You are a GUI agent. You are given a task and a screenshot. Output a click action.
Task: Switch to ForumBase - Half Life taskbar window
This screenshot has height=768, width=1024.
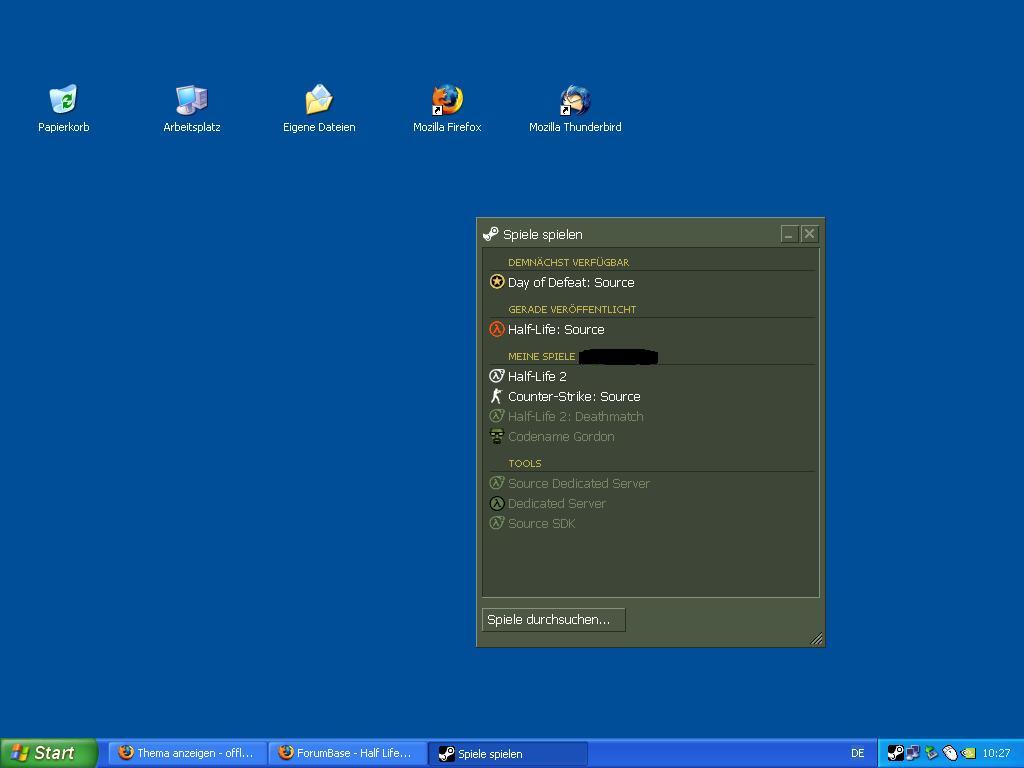pyautogui.click(x=347, y=753)
